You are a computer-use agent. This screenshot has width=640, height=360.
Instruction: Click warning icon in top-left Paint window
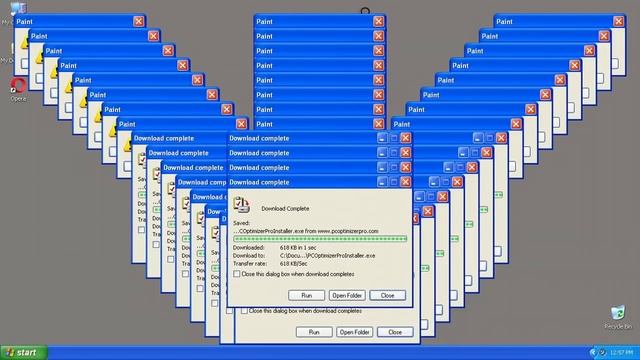pos(24,42)
